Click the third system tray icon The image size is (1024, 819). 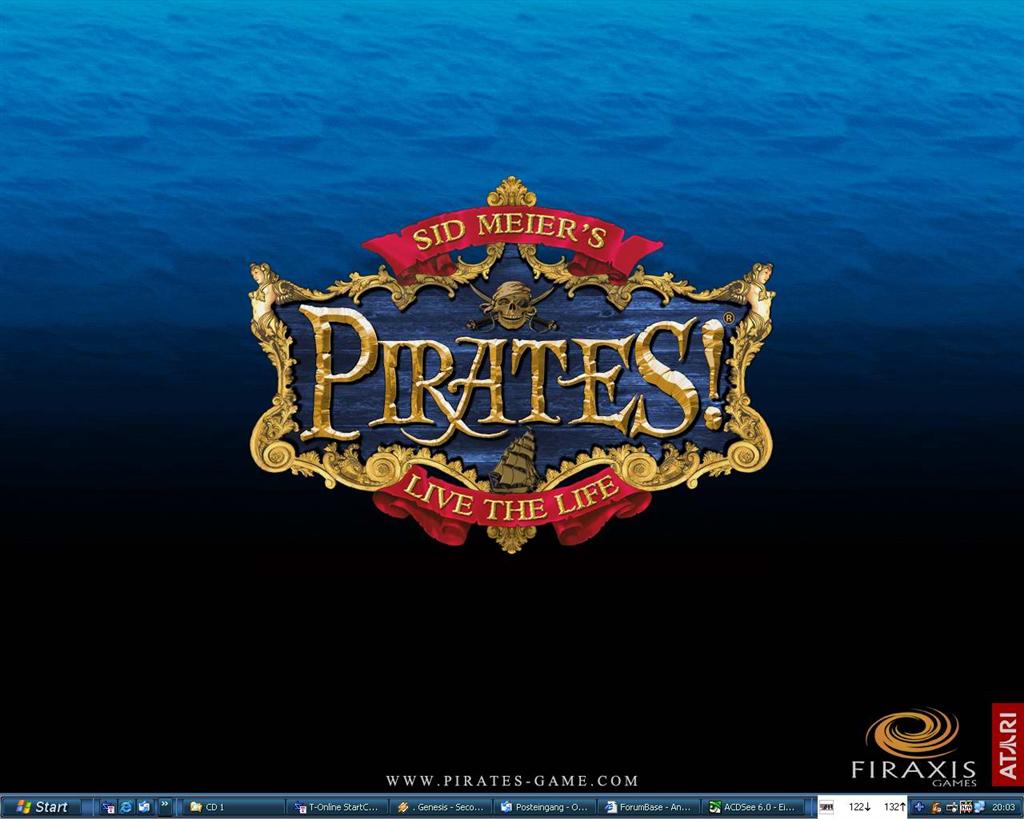tap(952, 807)
